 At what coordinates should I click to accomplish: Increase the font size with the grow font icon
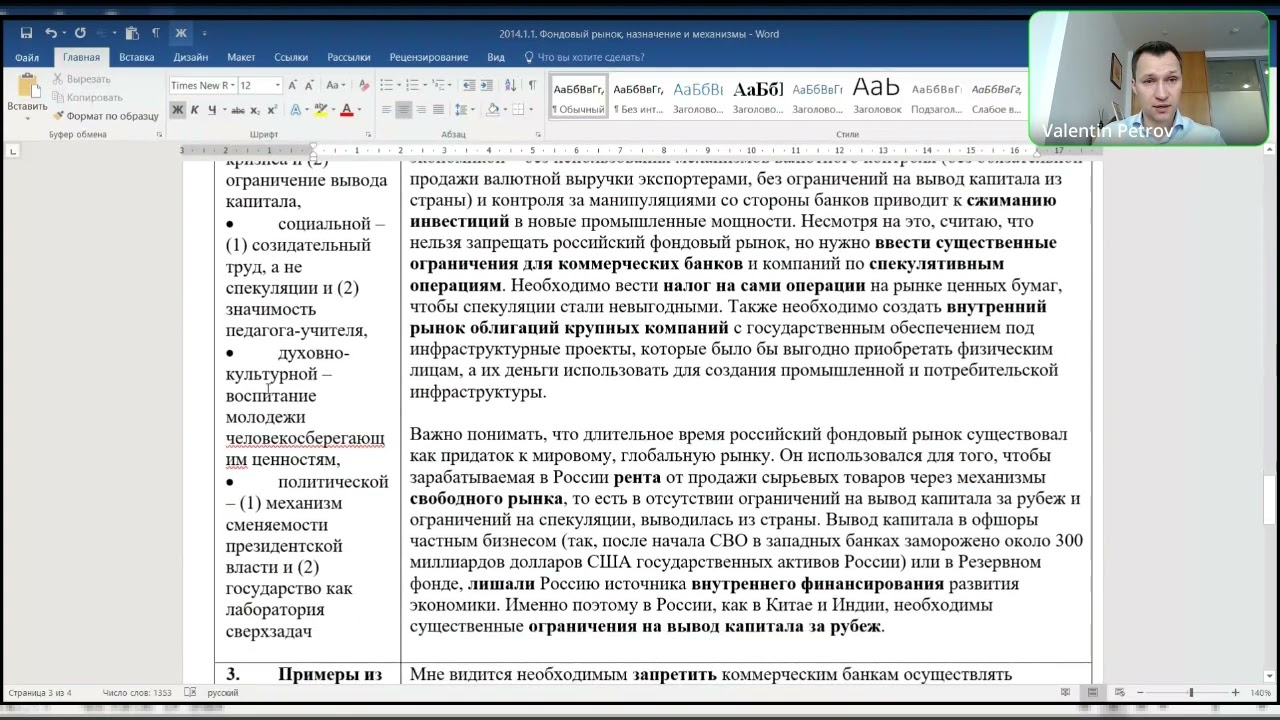[x=292, y=85]
